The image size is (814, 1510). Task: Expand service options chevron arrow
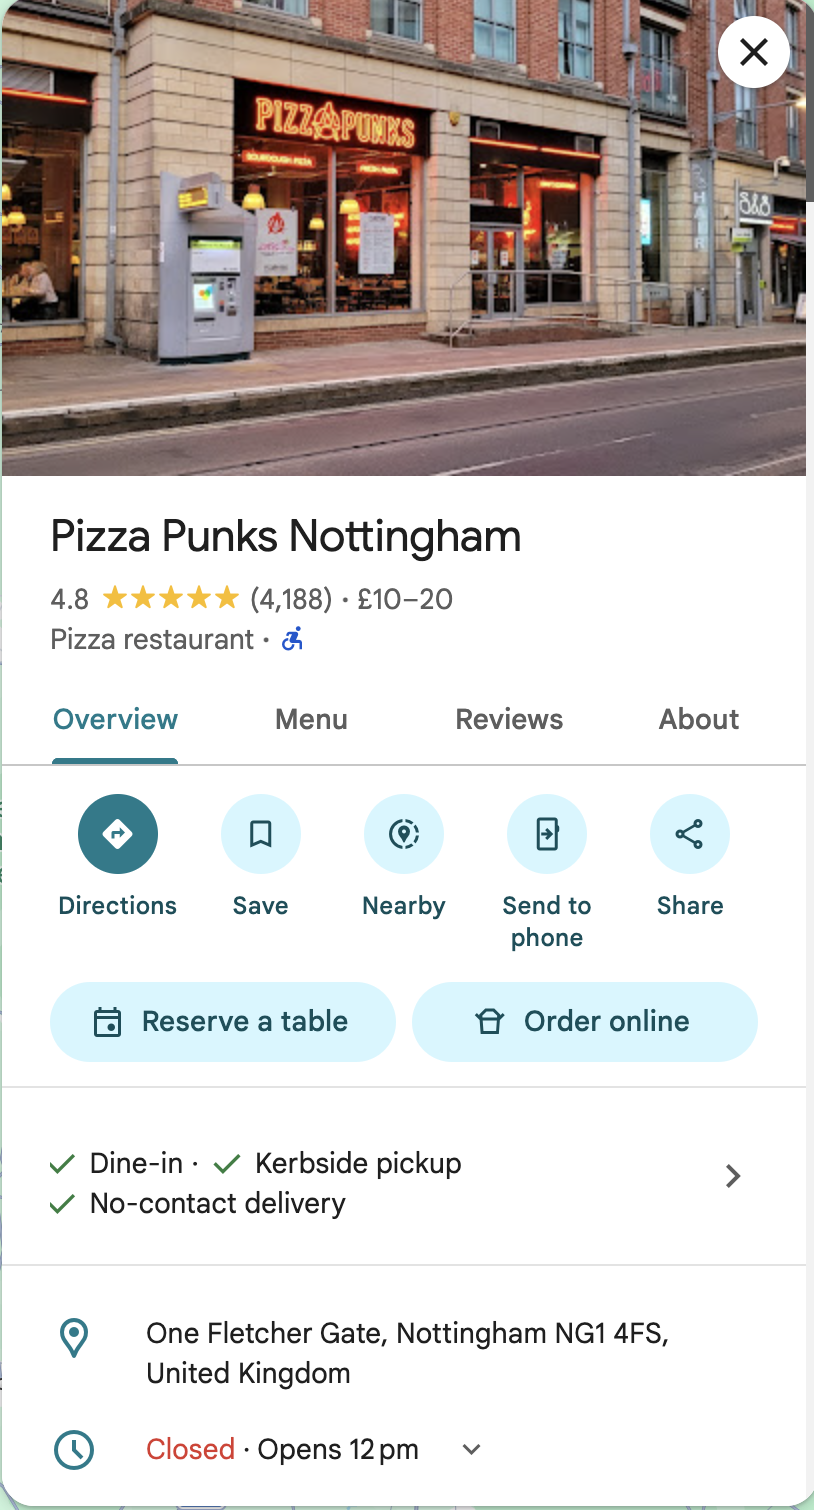[733, 1176]
